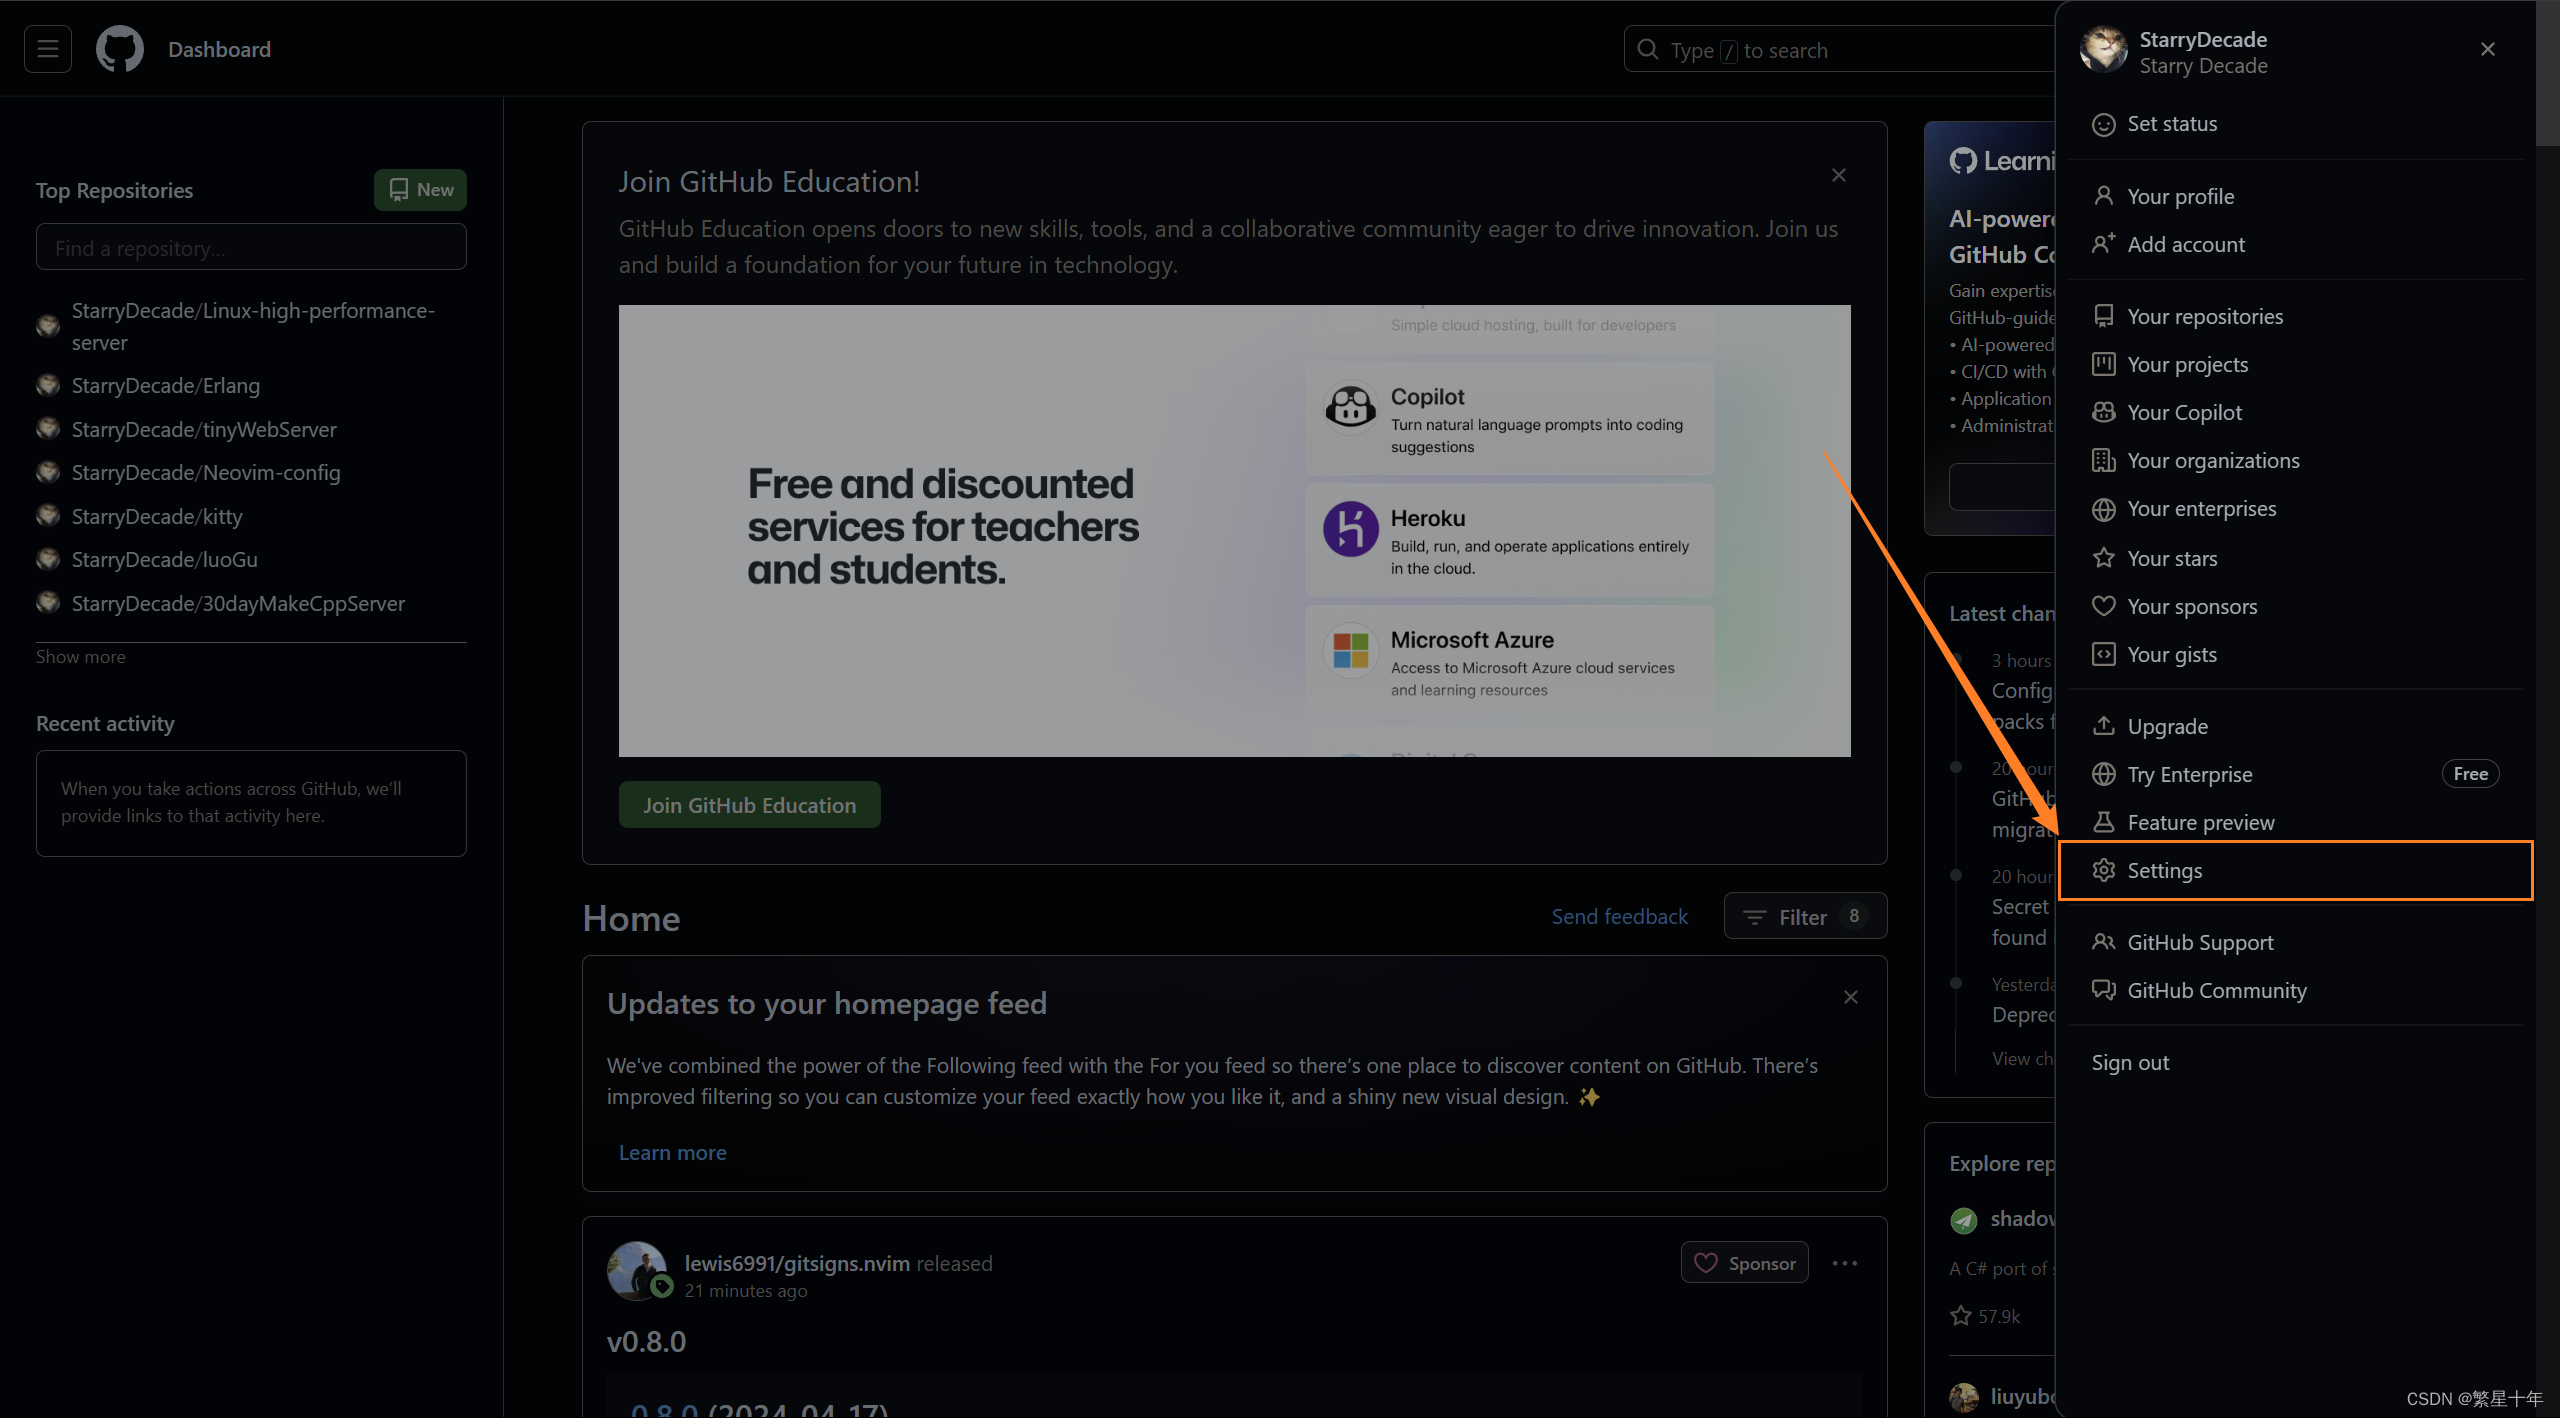Click the Type / to search box
Viewport: 2560px width, 1418px height.
tap(1840, 50)
